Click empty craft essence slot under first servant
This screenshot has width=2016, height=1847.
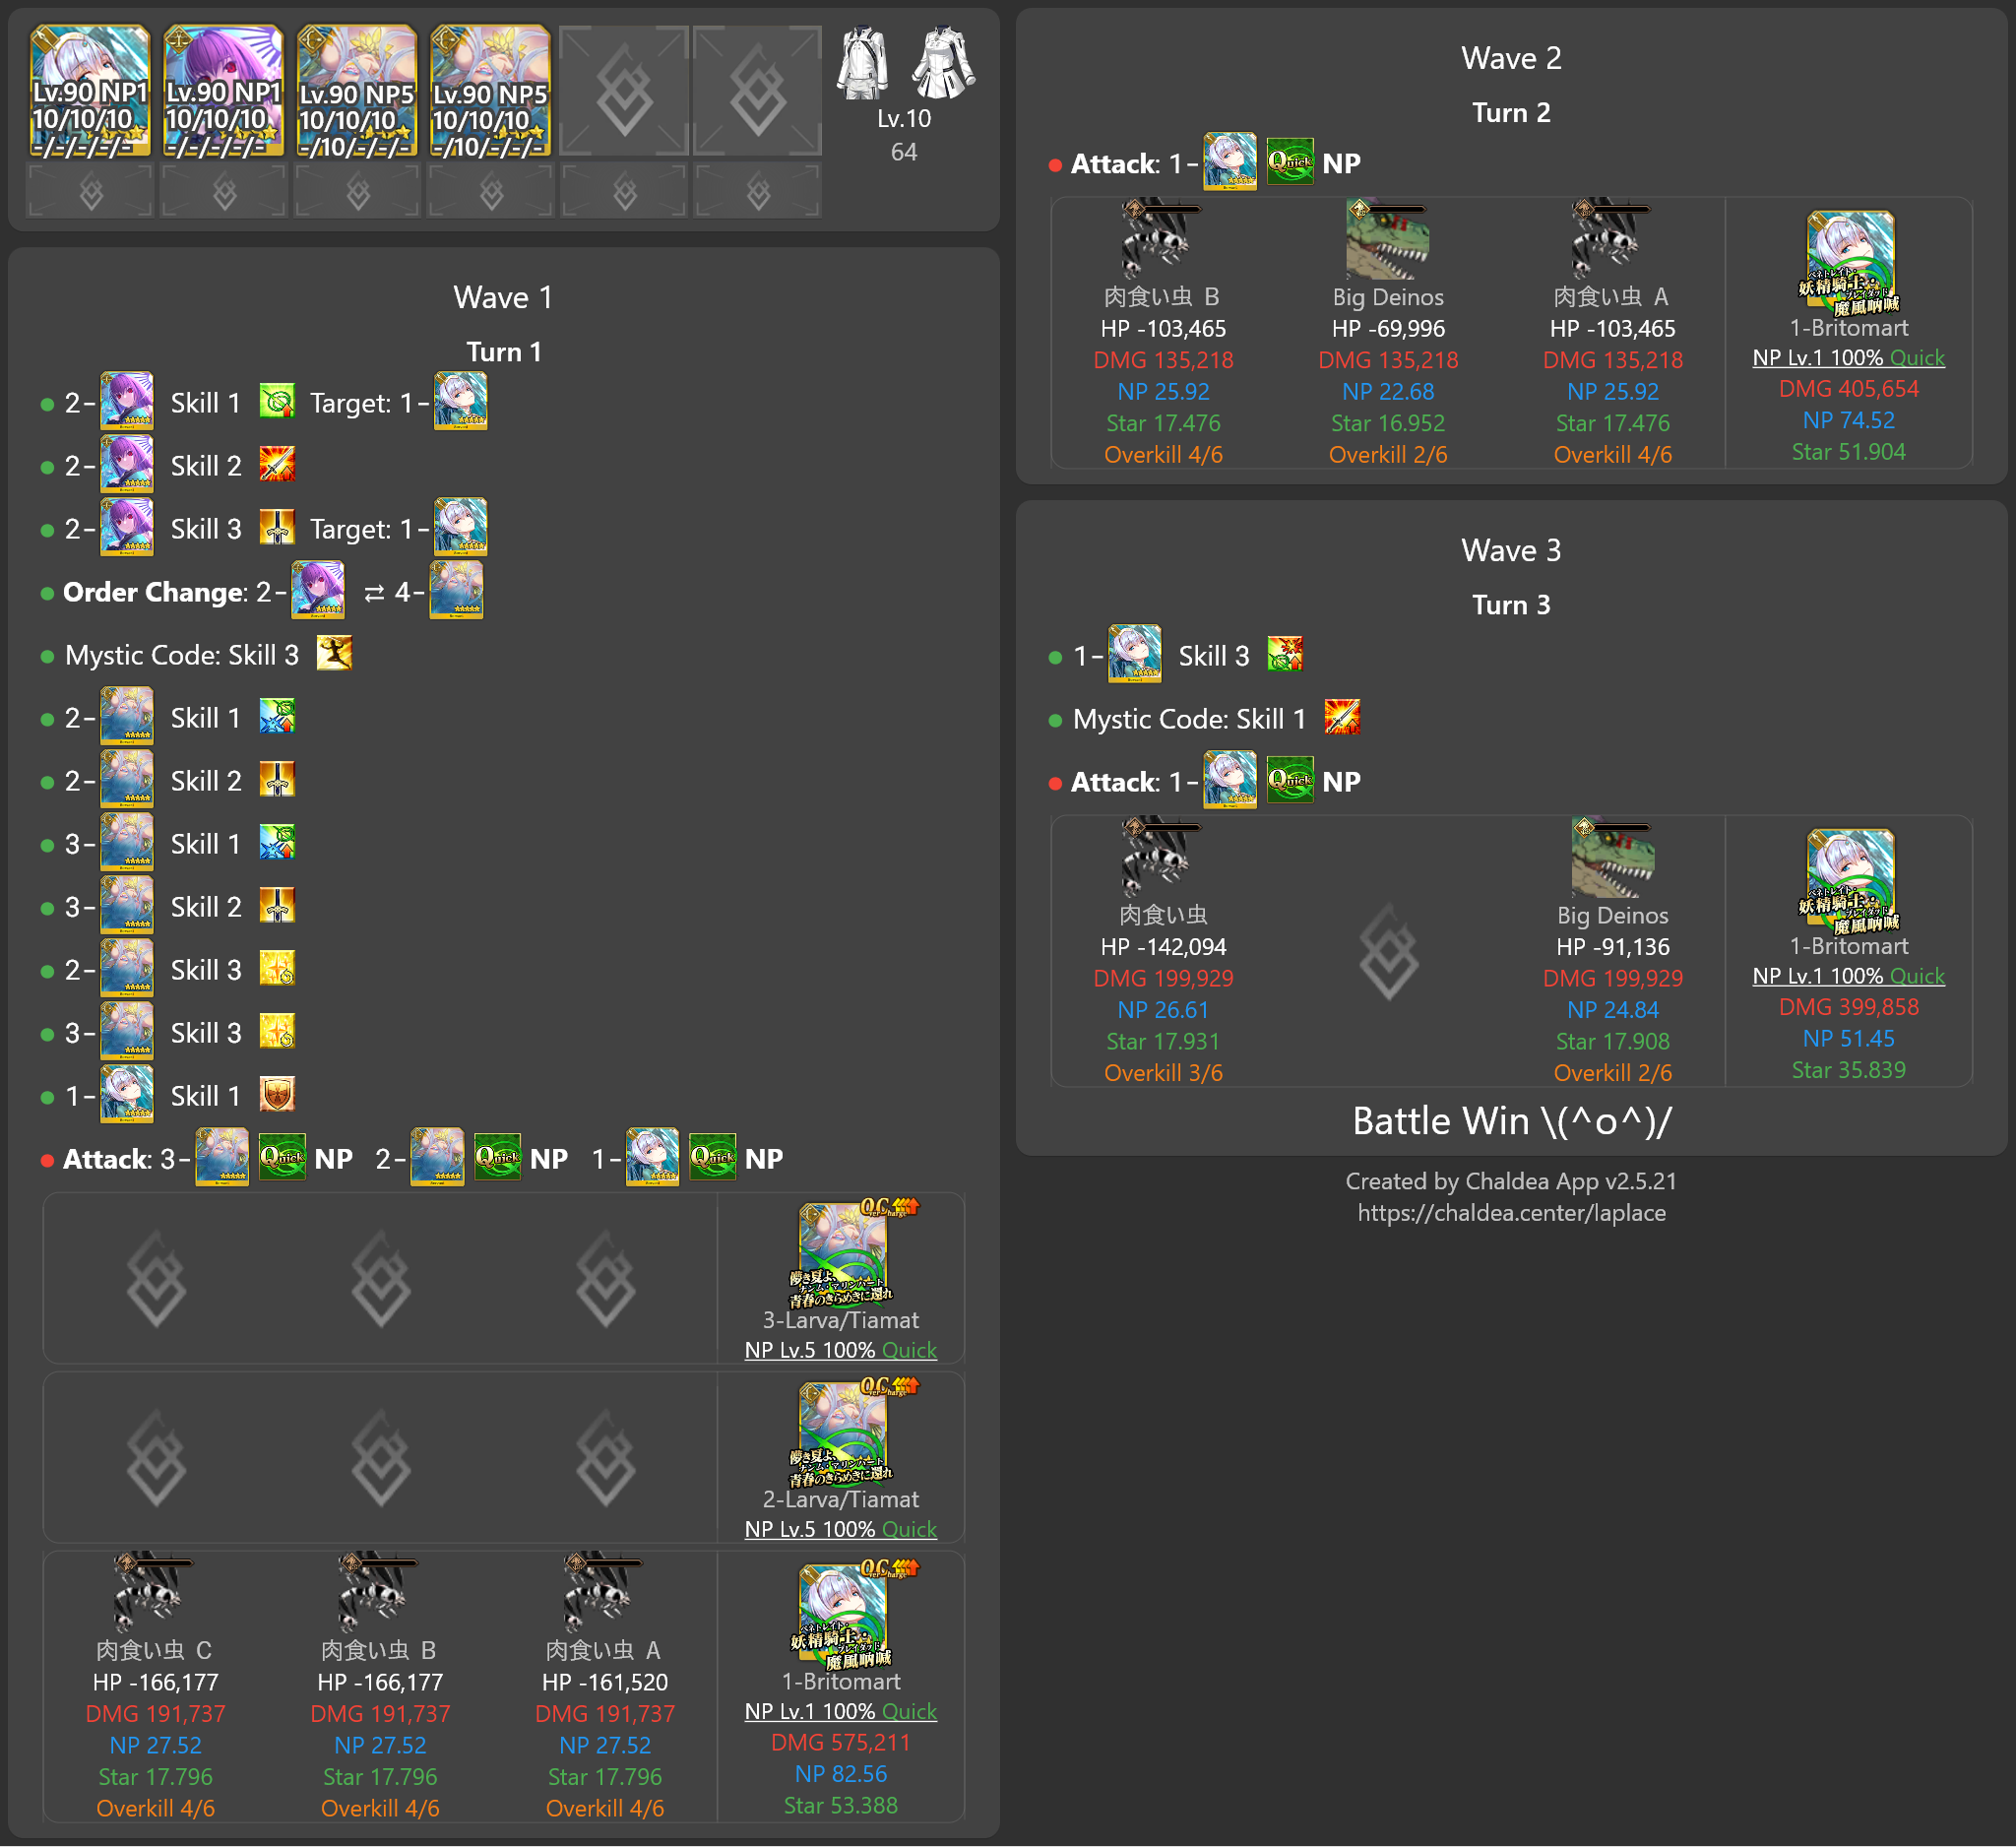90,190
